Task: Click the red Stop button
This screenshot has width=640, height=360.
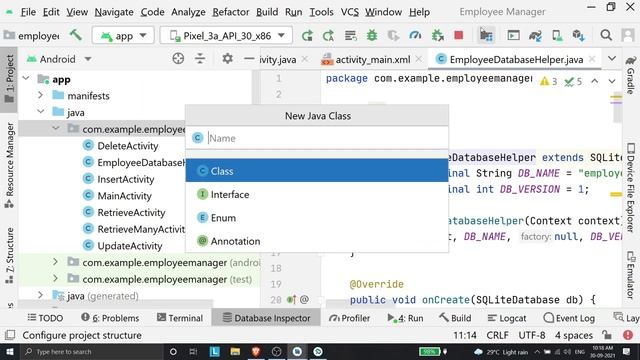Action: [x=459, y=36]
